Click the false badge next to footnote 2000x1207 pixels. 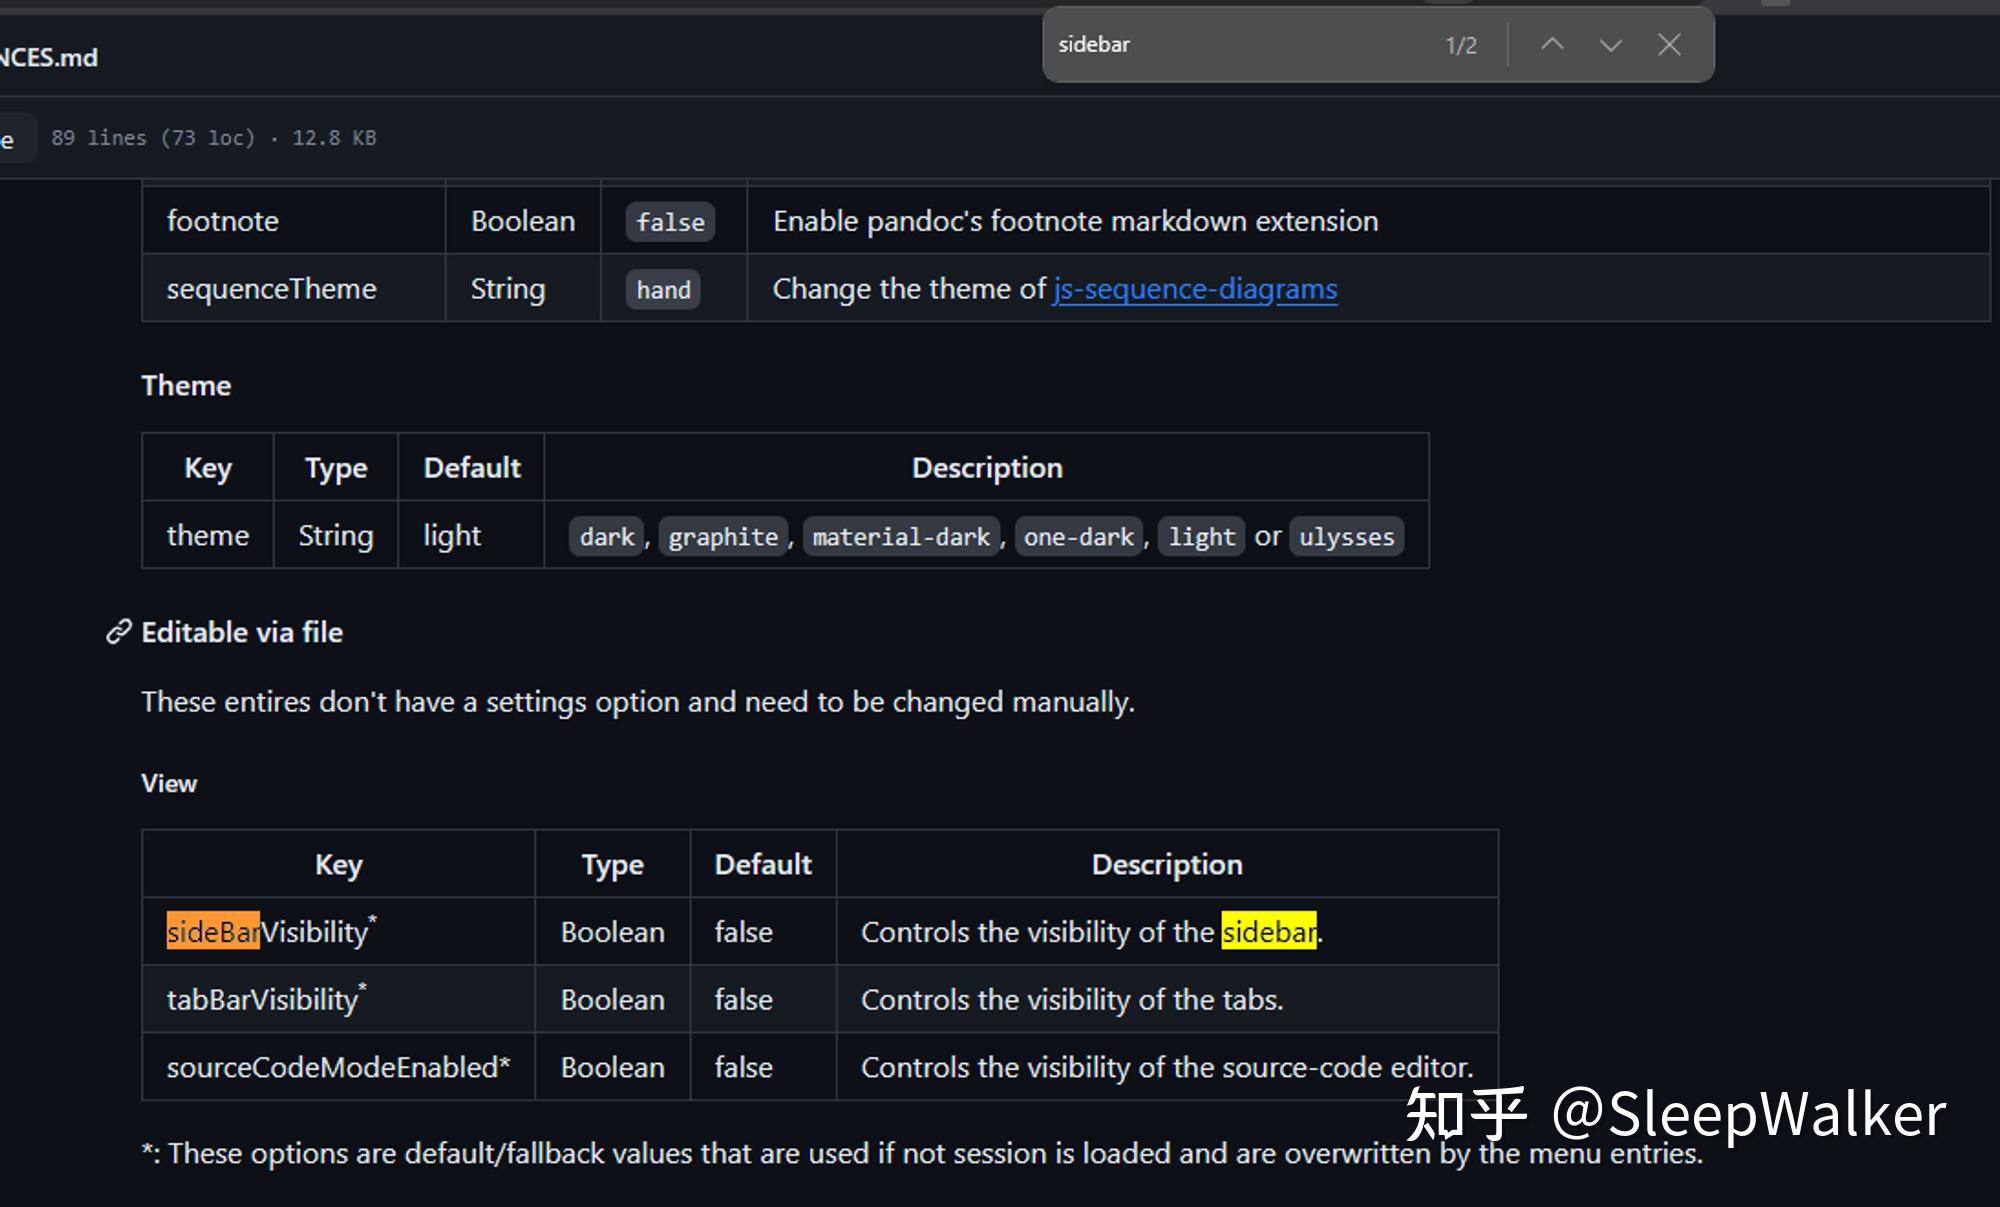(x=669, y=221)
